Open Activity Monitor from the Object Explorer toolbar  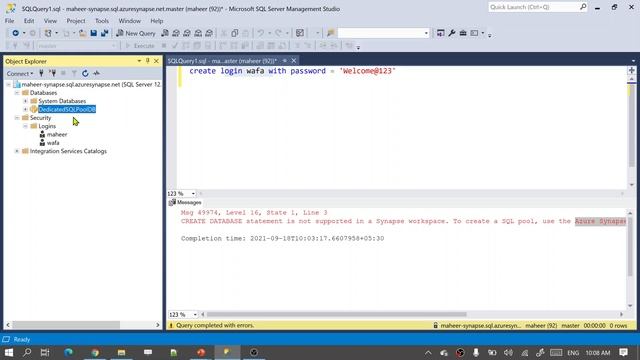point(96,73)
